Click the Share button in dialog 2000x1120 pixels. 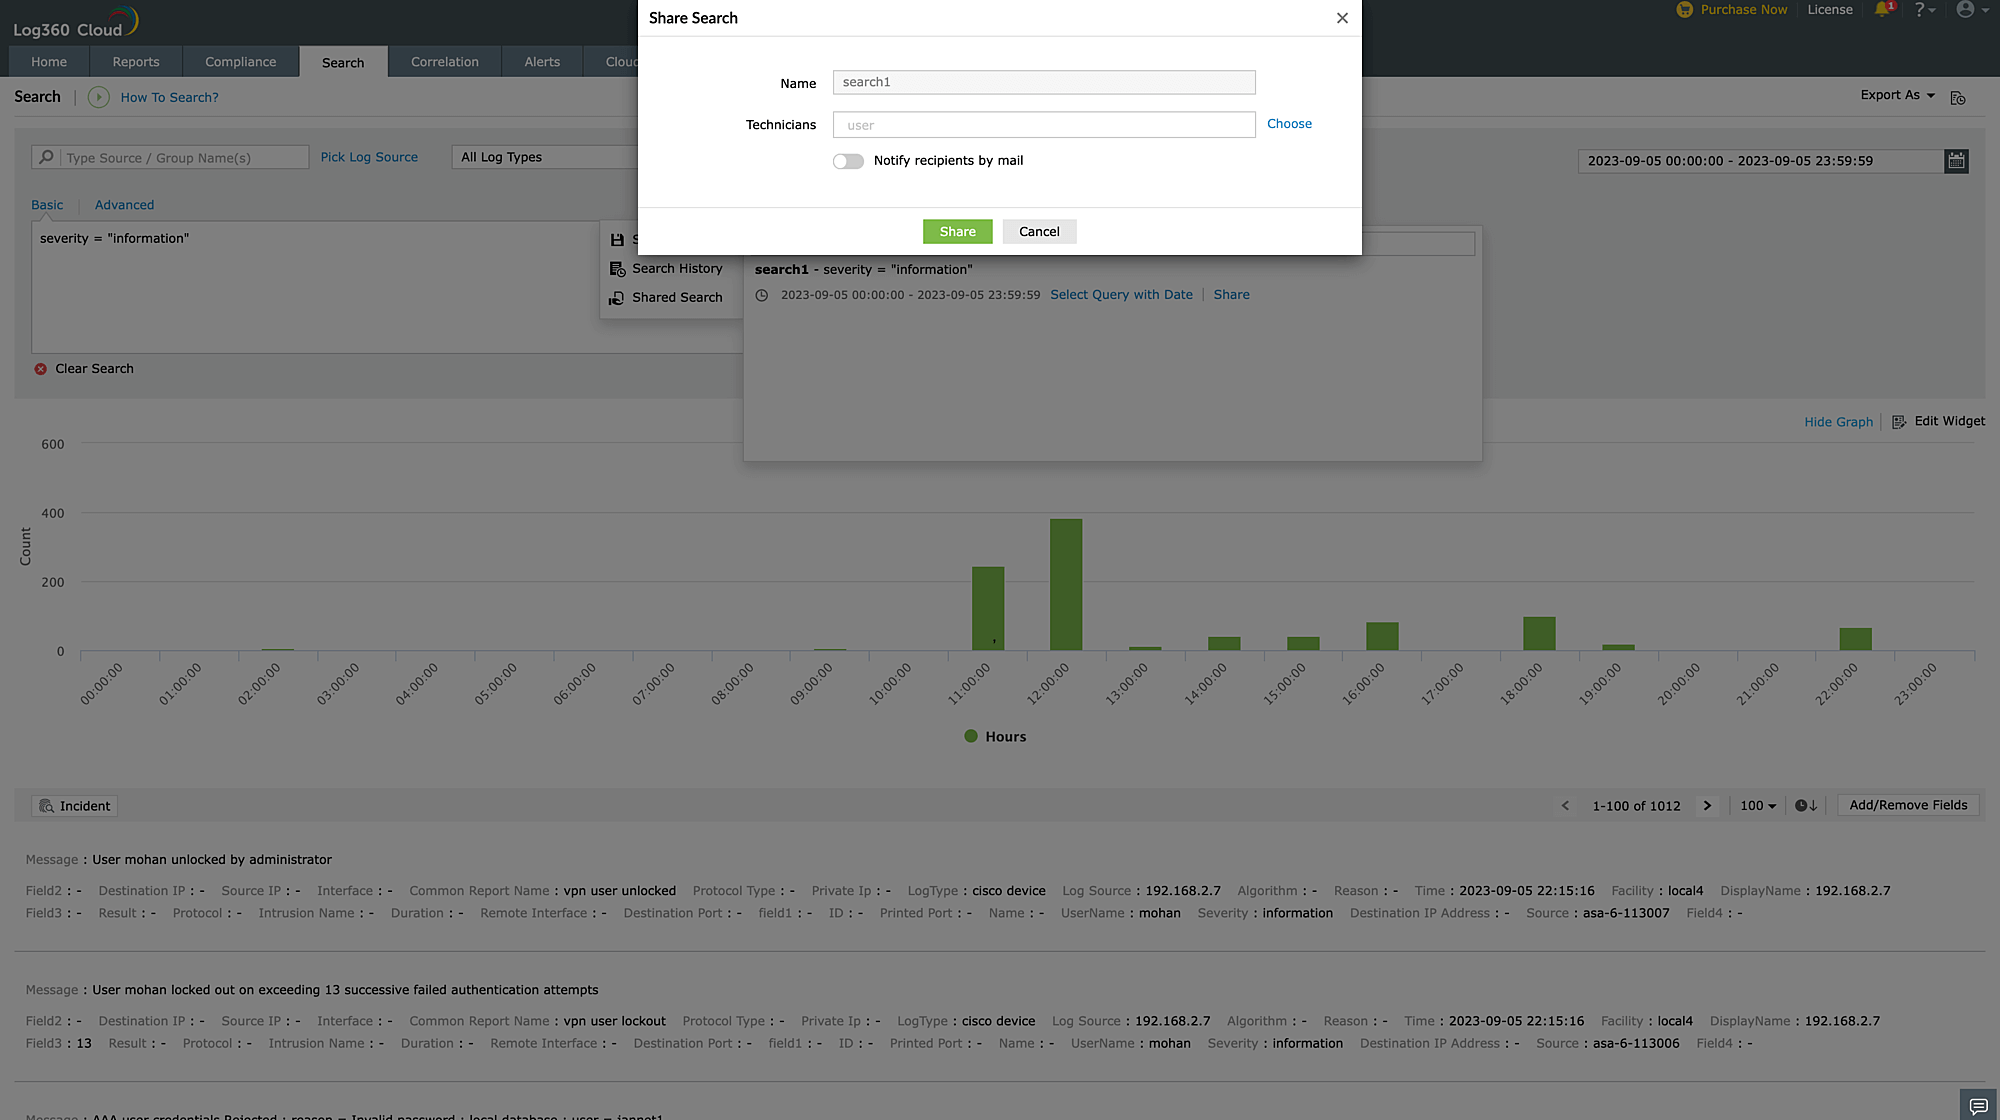pos(957,231)
